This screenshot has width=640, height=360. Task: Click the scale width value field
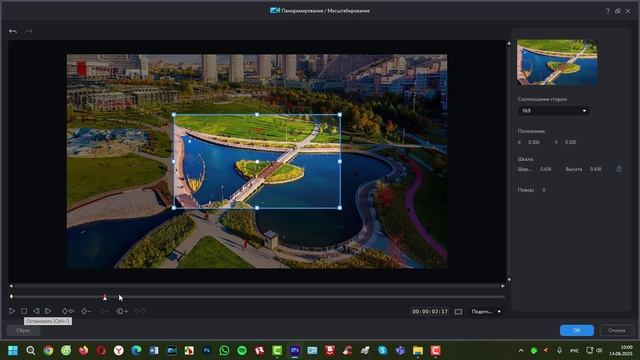[546, 169]
